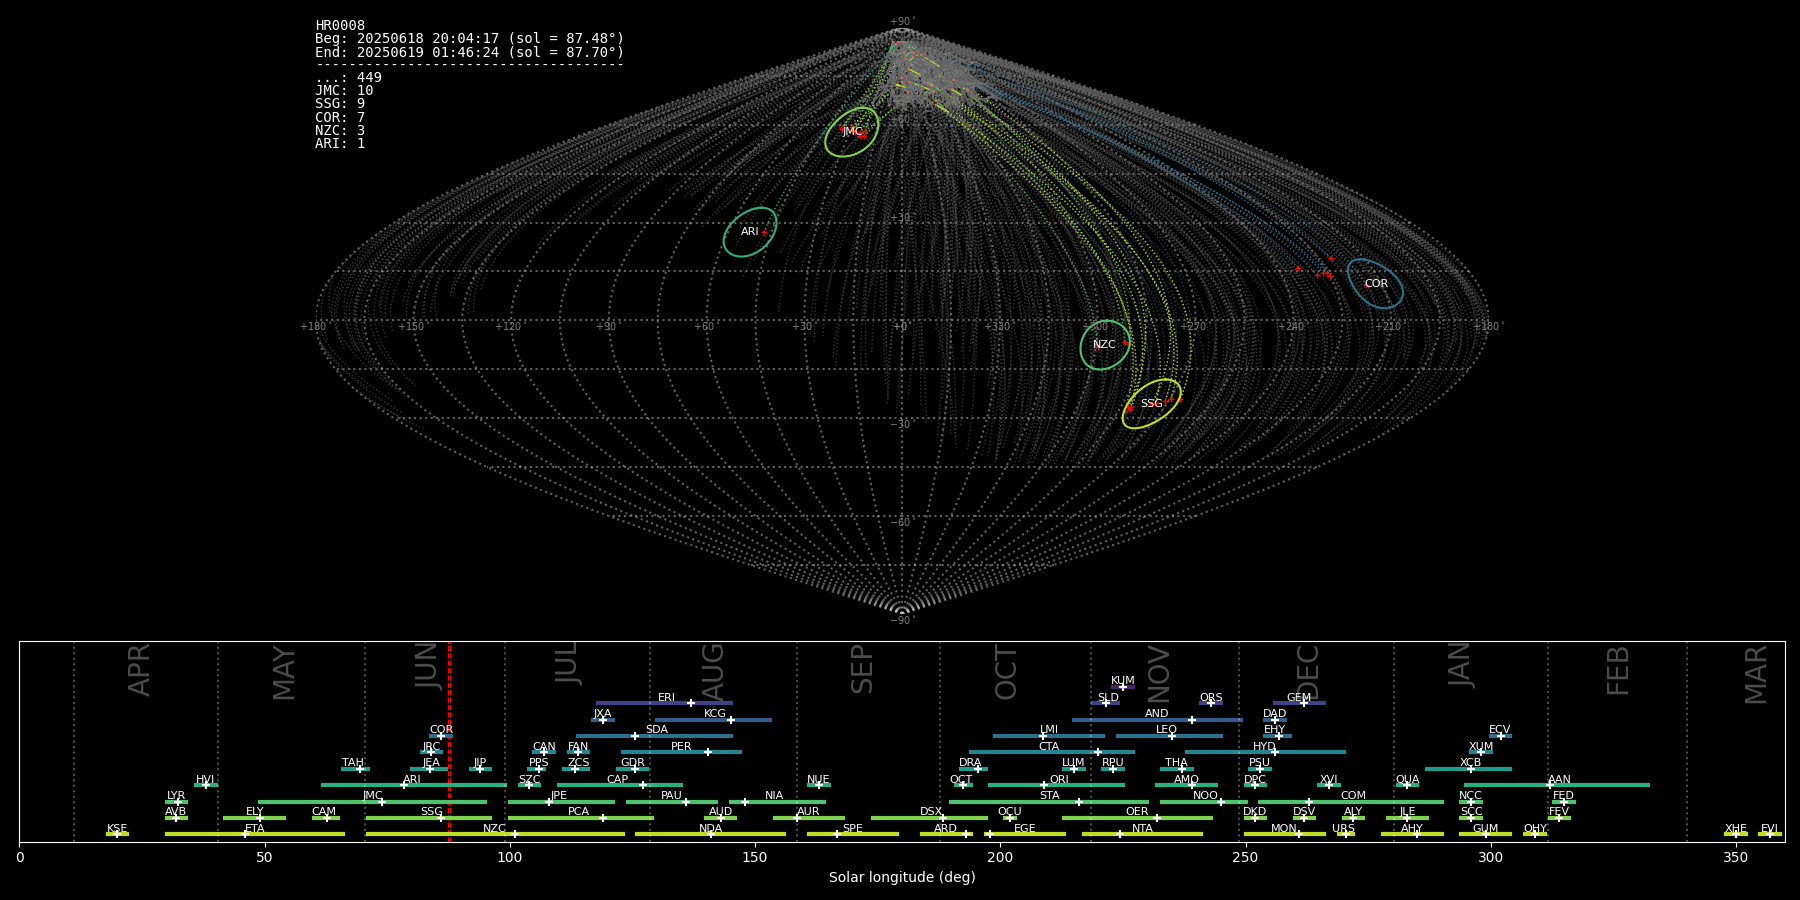Select the SSG shower bar in timeline

click(x=428, y=818)
